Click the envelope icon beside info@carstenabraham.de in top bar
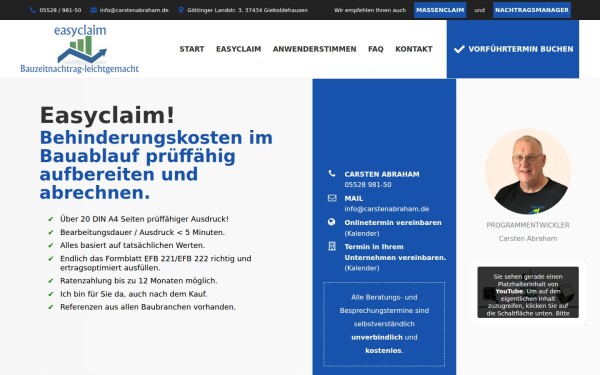600x375 pixels. tap(93, 10)
